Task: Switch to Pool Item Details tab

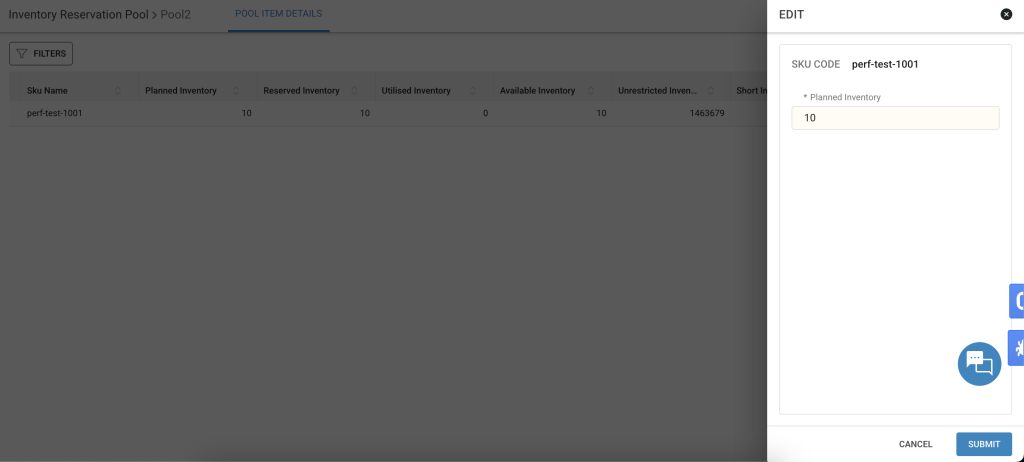Action: tap(278, 14)
